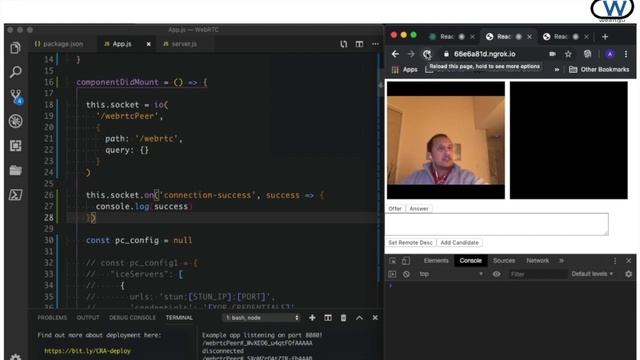Switch to DevTools Sources tab
Viewport: 640px width, 360px height.
pyautogui.click(x=504, y=261)
